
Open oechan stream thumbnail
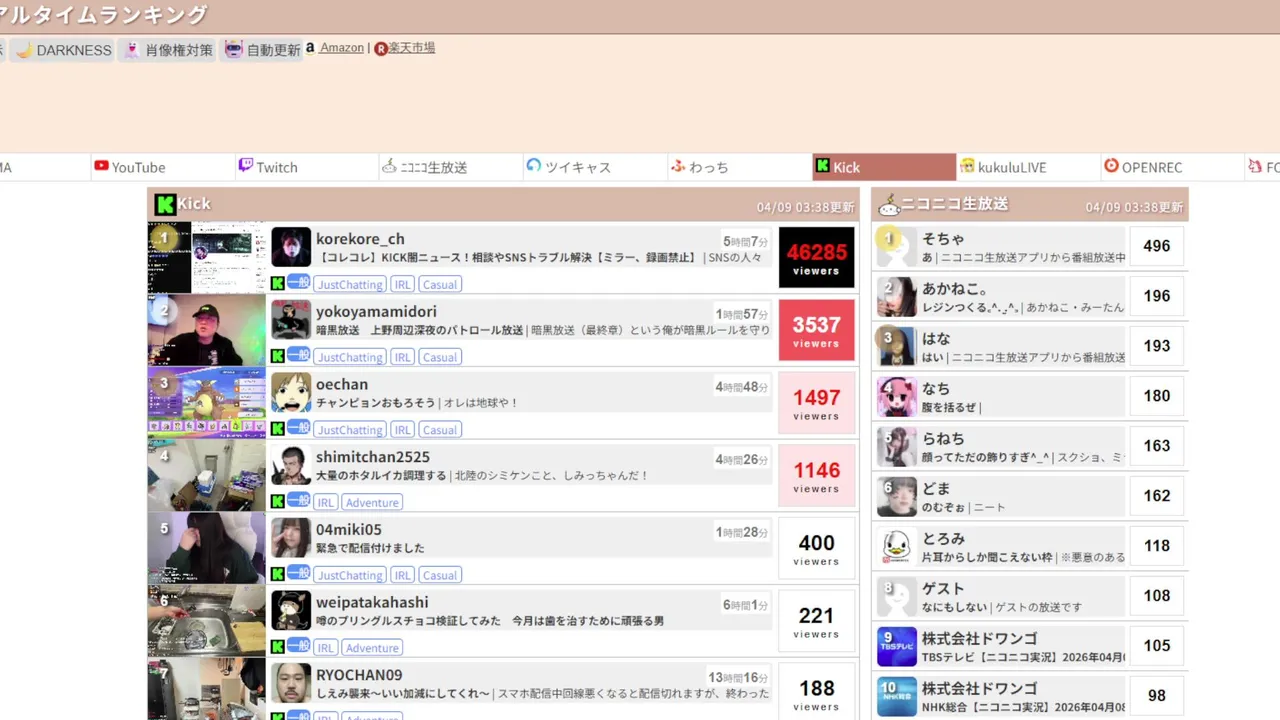coord(207,404)
